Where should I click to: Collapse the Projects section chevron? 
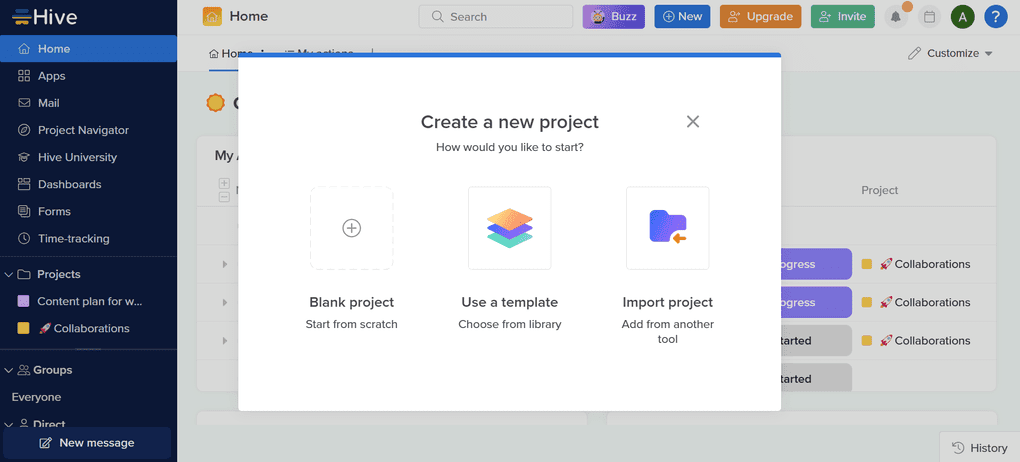point(8,275)
